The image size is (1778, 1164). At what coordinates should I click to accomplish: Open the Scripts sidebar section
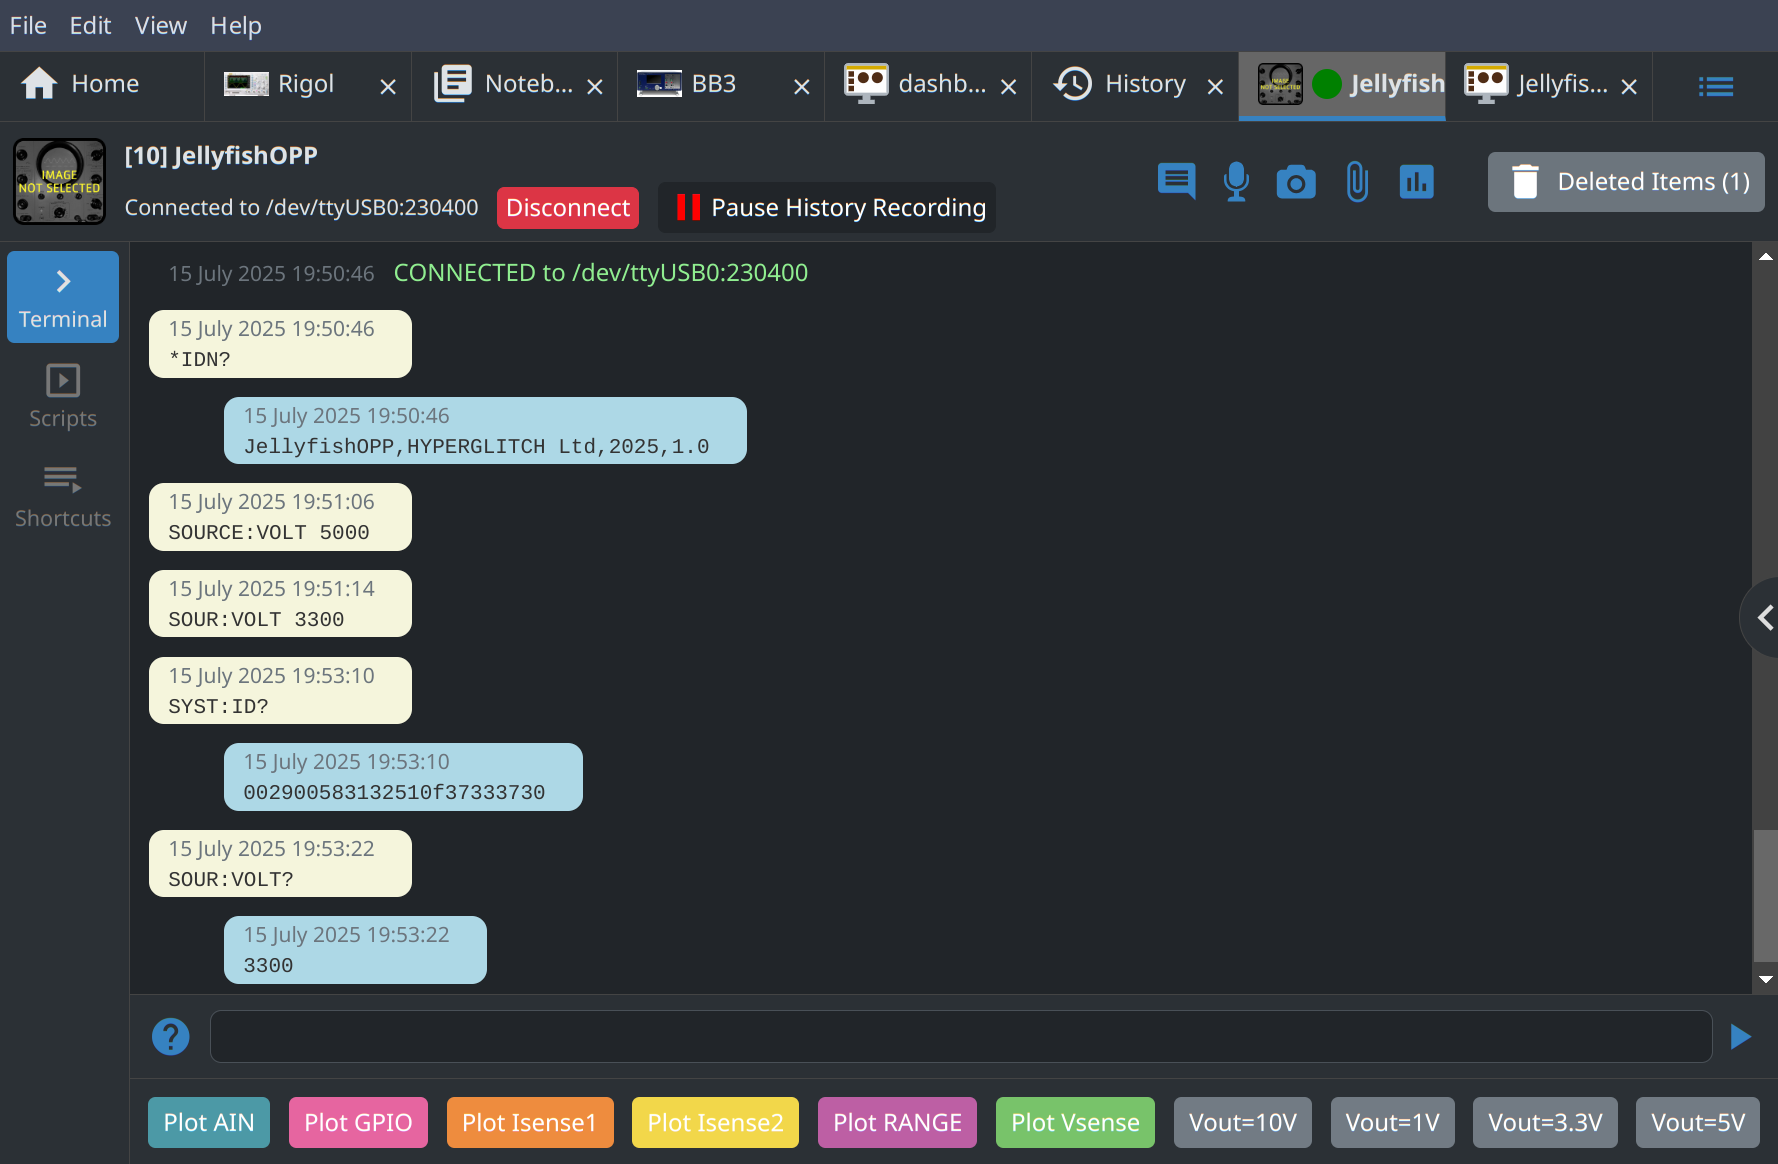(x=63, y=397)
